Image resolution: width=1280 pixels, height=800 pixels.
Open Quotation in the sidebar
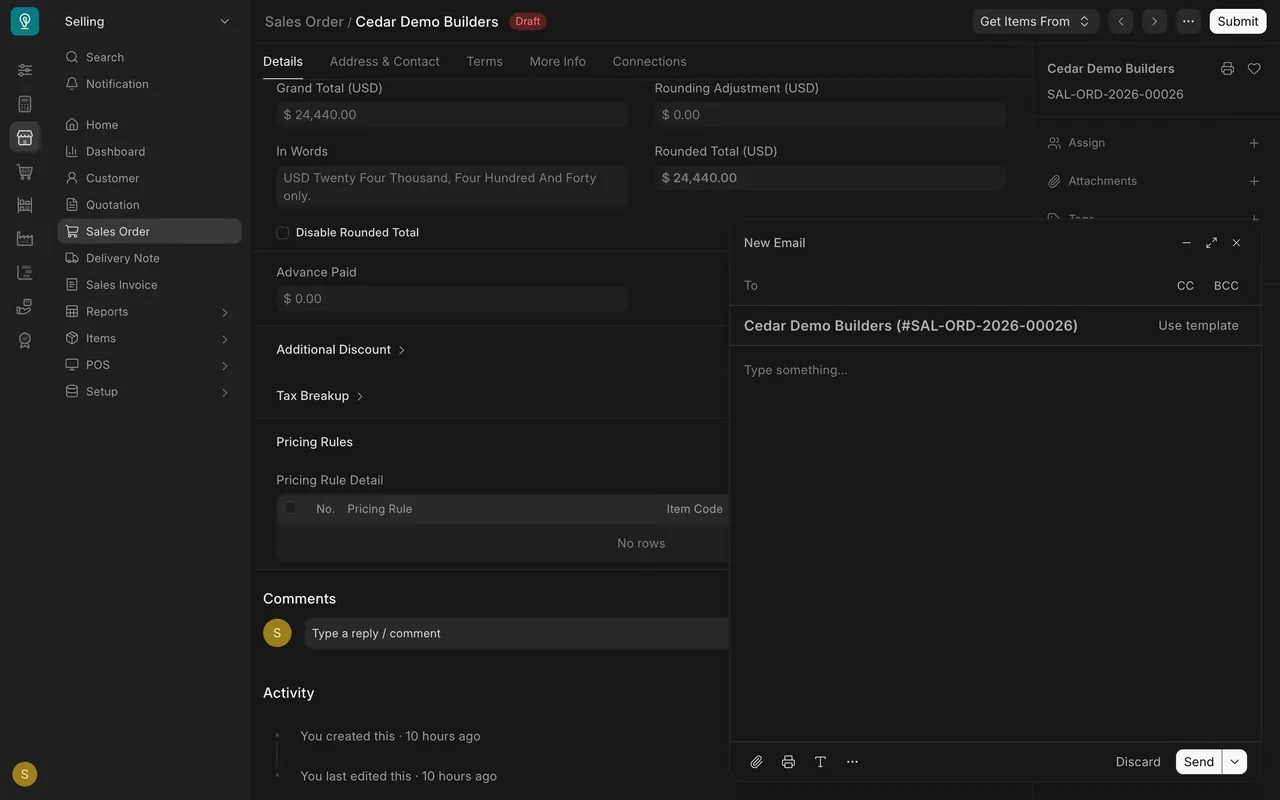click(x=149, y=205)
